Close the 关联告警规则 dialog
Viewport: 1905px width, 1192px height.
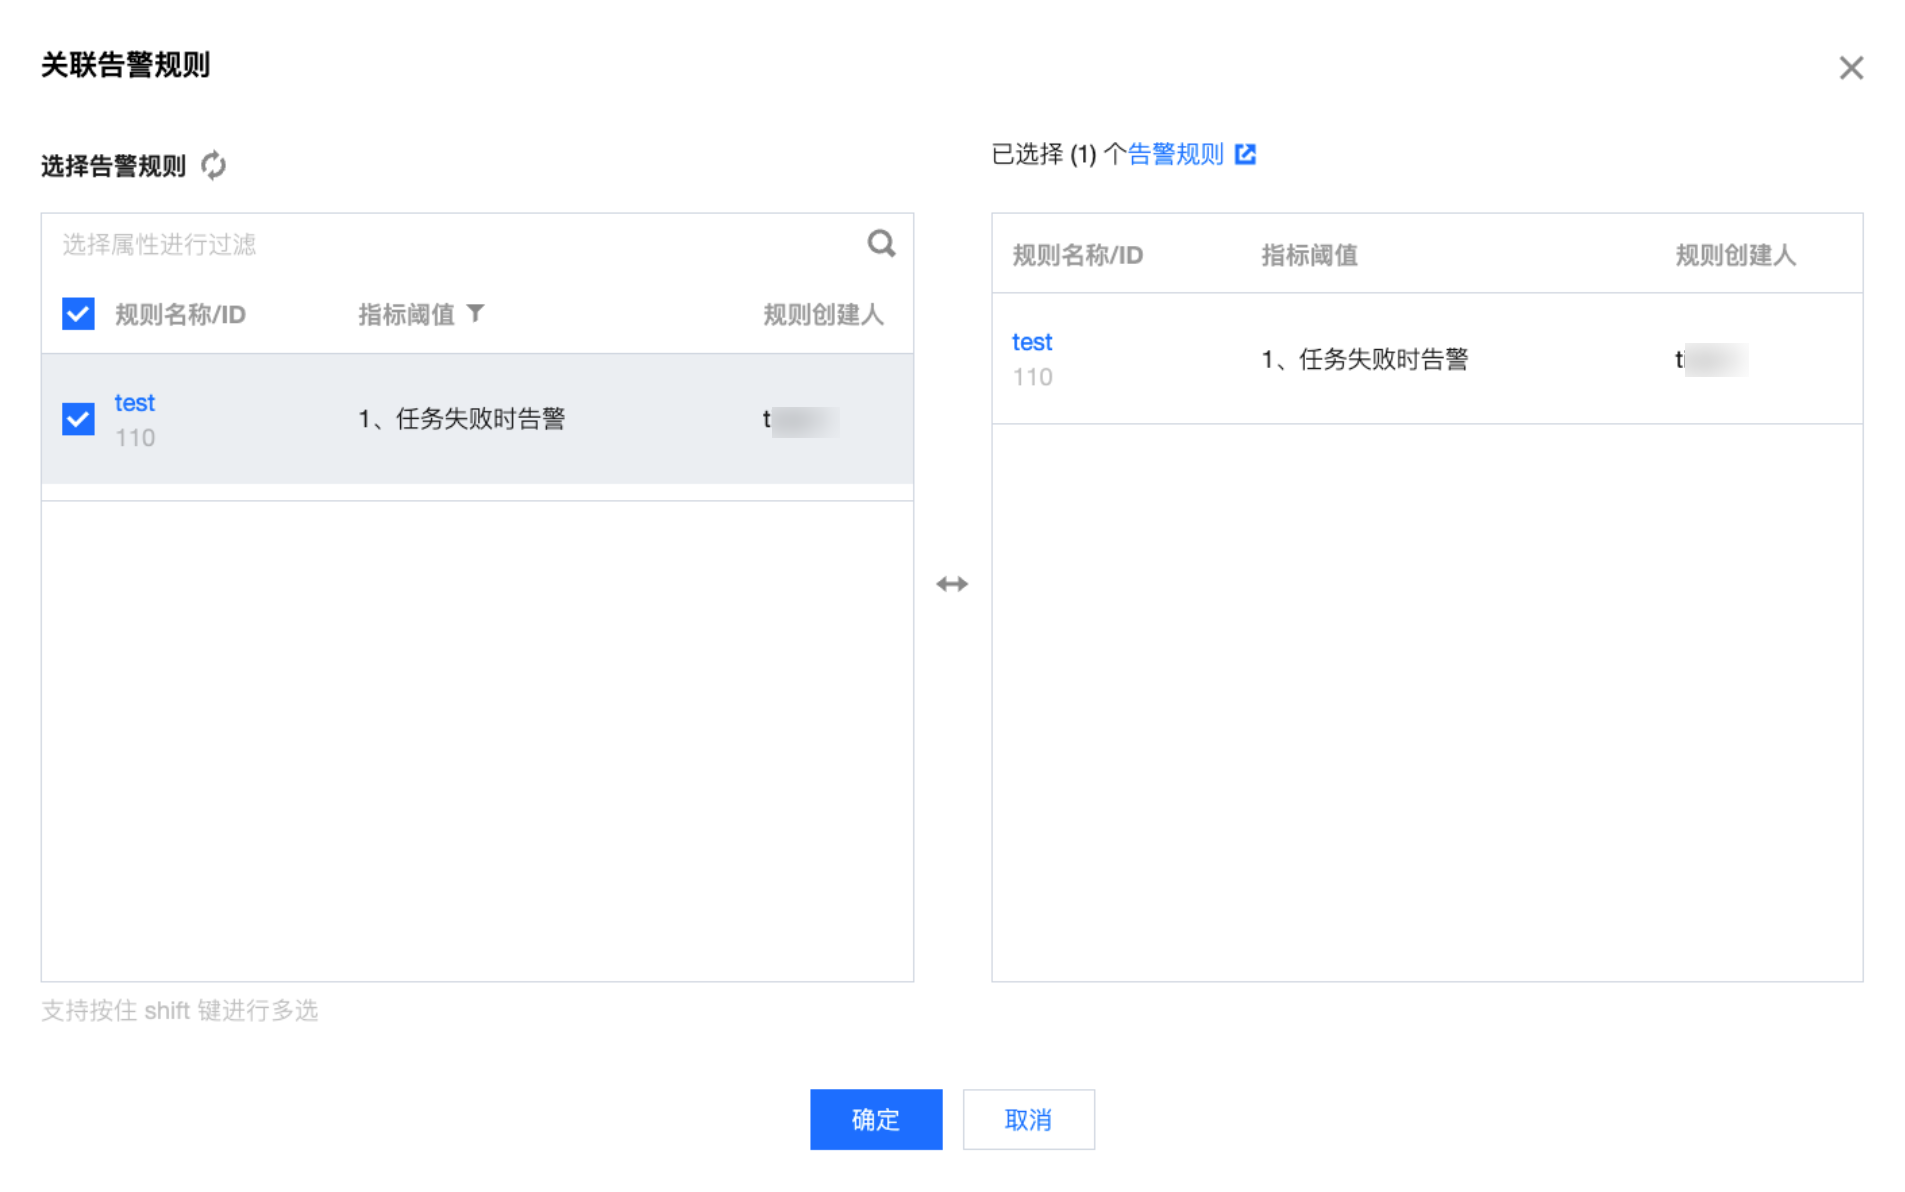(1850, 68)
